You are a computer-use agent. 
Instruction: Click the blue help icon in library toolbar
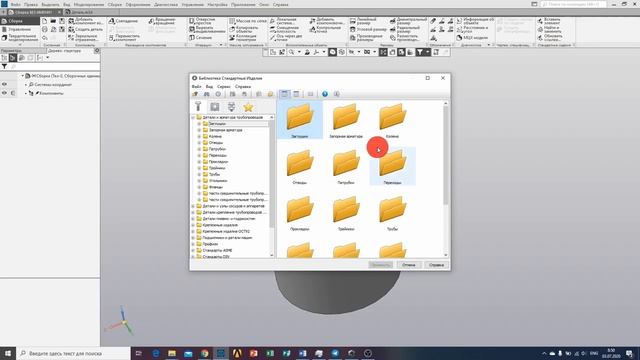pyautogui.click(x=325, y=94)
